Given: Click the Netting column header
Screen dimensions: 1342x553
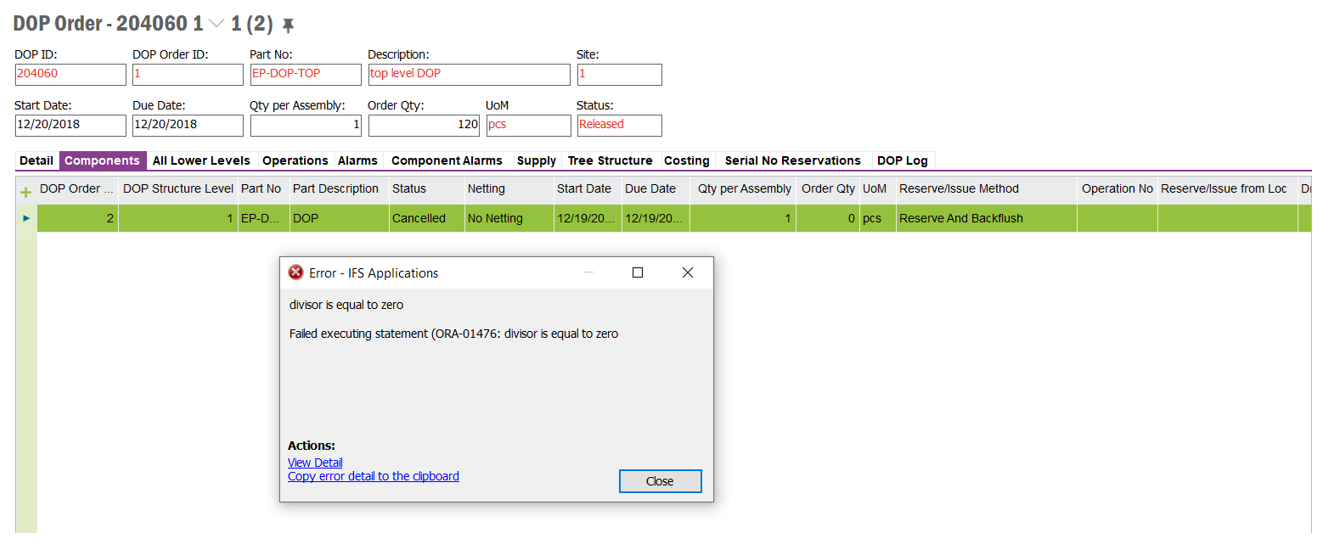Looking at the screenshot, I should (x=509, y=189).
